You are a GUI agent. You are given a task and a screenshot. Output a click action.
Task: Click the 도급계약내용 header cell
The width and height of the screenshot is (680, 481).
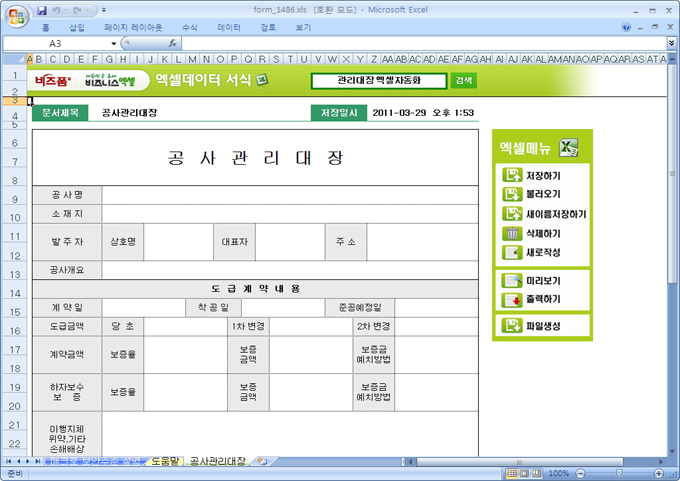(255, 289)
